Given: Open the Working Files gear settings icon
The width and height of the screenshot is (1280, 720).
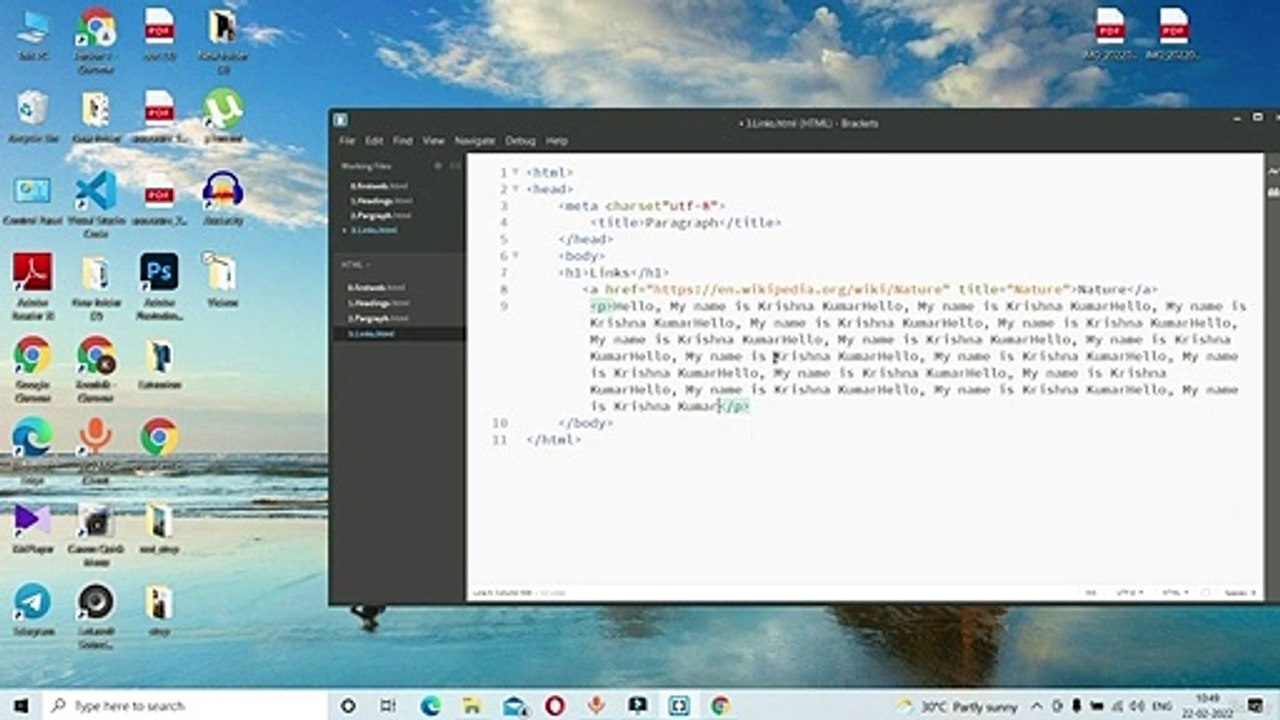Looking at the screenshot, I should tap(438, 166).
